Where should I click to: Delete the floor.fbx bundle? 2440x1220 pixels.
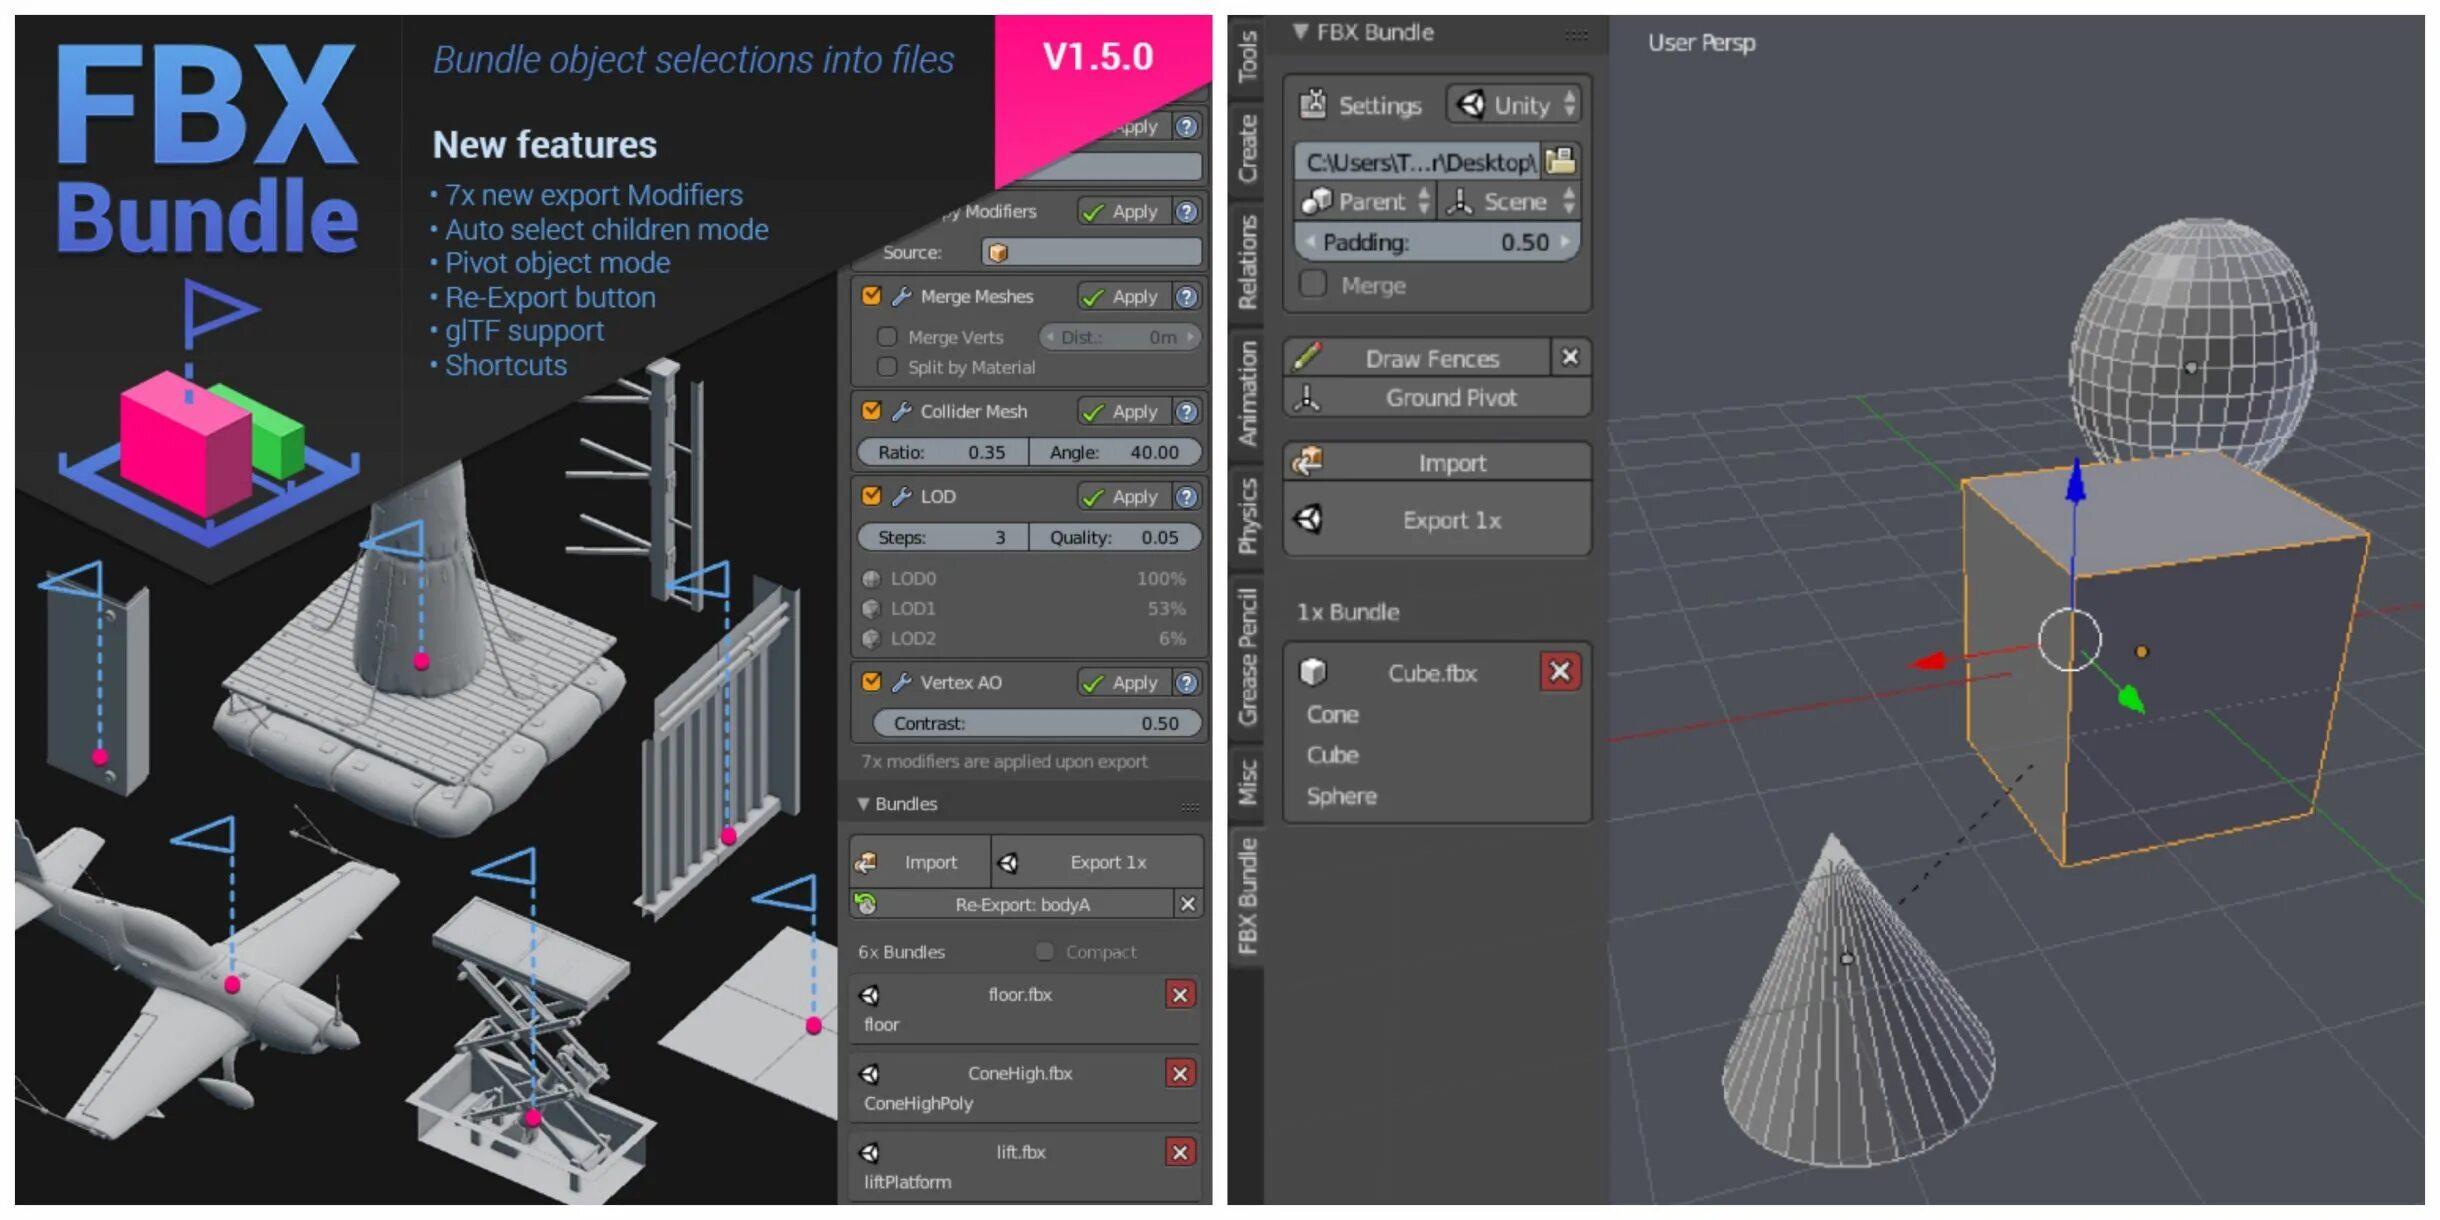point(1180,994)
